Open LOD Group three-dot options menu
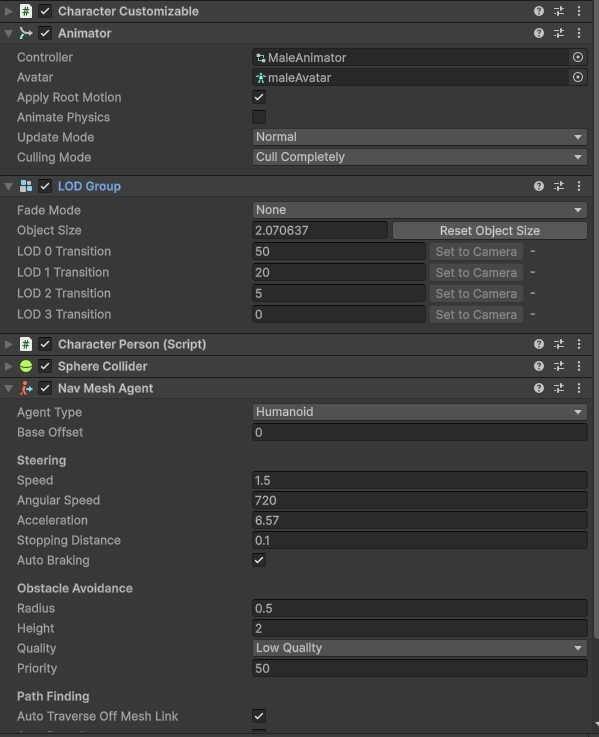The image size is (599, 737). coord(579,186)
